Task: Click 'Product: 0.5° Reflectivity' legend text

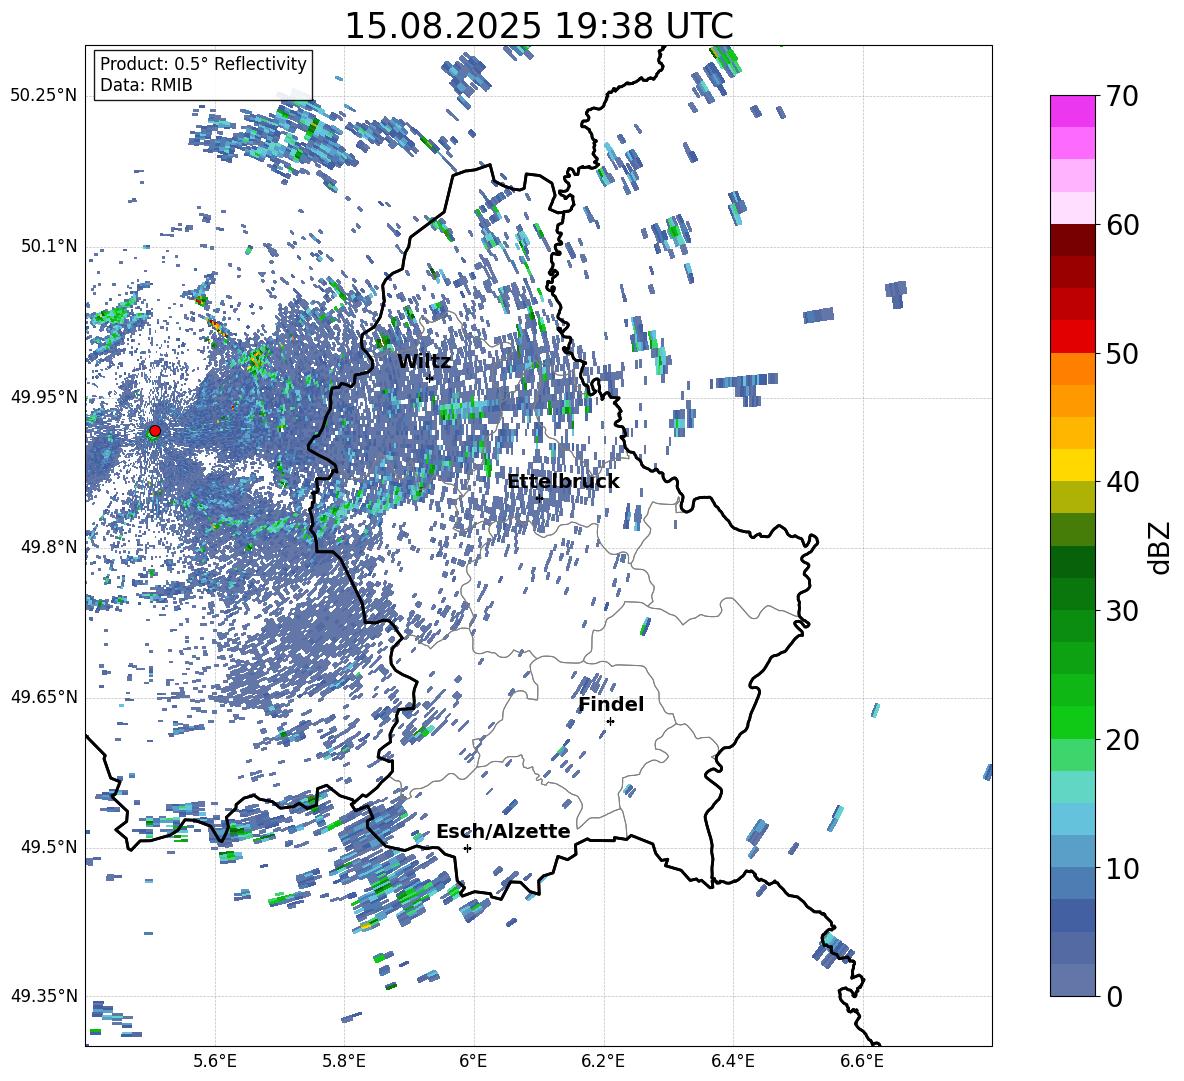Action: point(203,63)
